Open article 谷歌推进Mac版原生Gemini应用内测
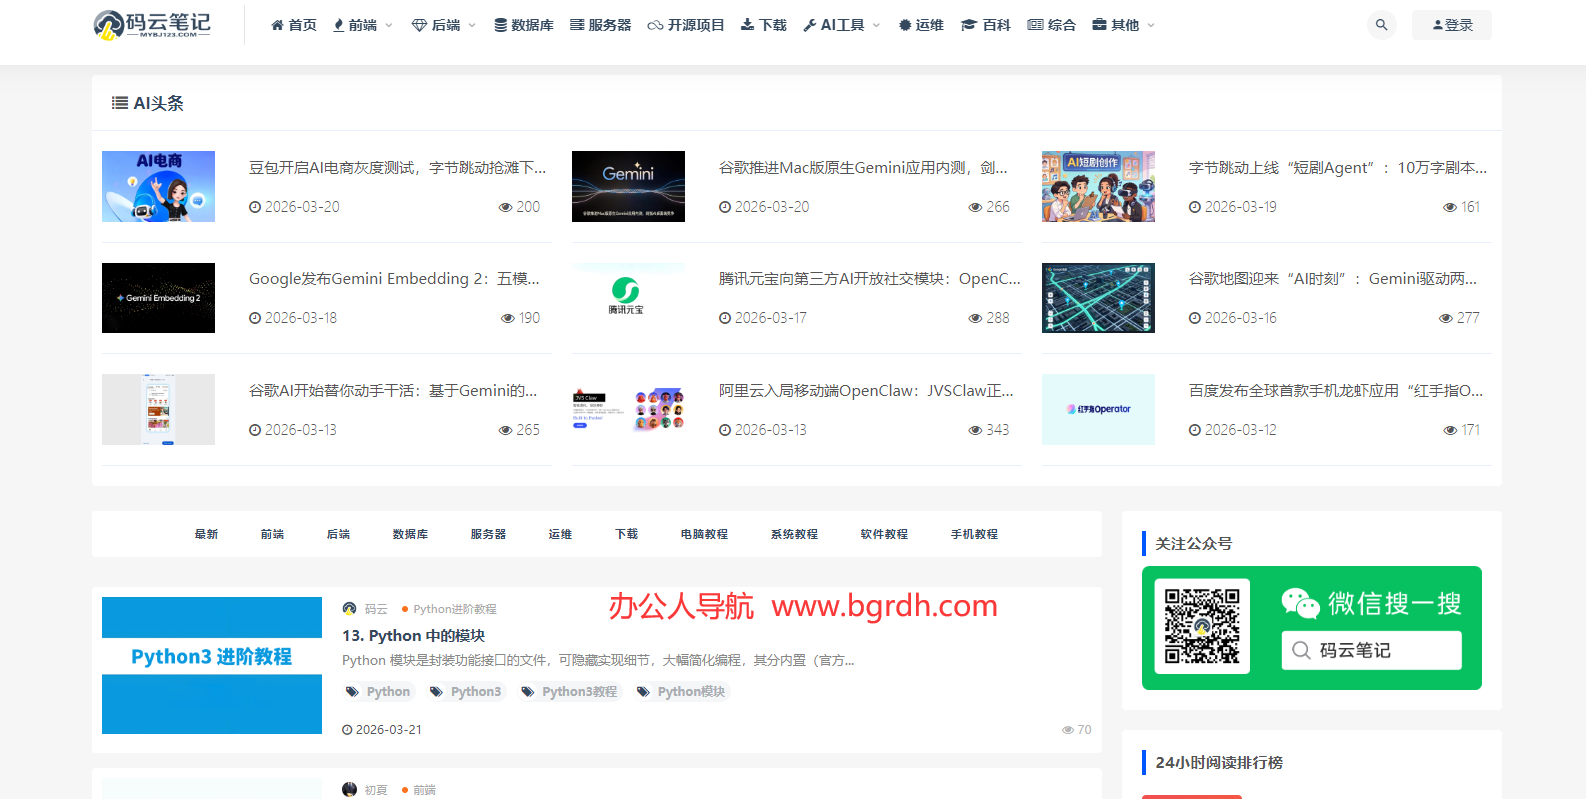The width and height of the screenshot is (1586, 799). tap(863, 168)
